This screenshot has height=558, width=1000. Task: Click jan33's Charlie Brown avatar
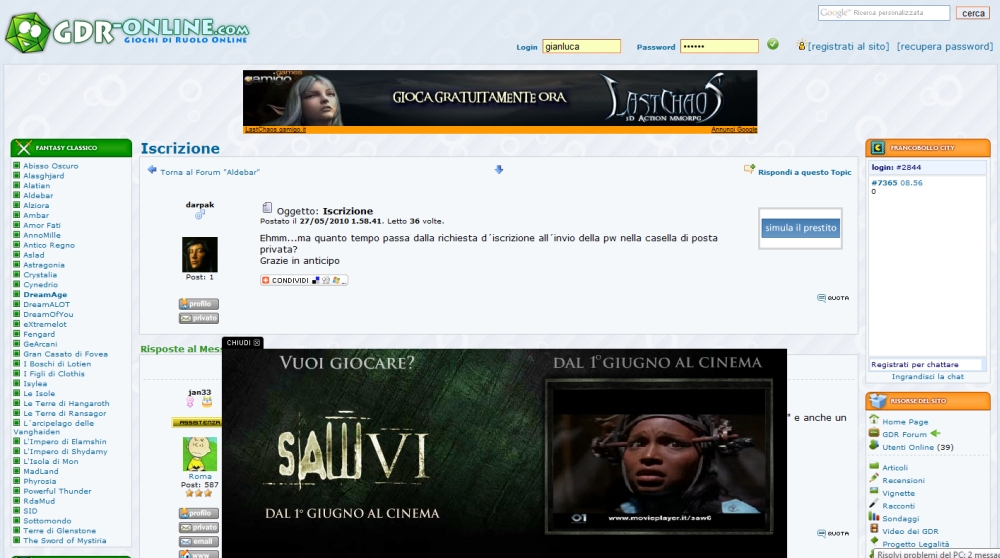[x=200, y=454]
